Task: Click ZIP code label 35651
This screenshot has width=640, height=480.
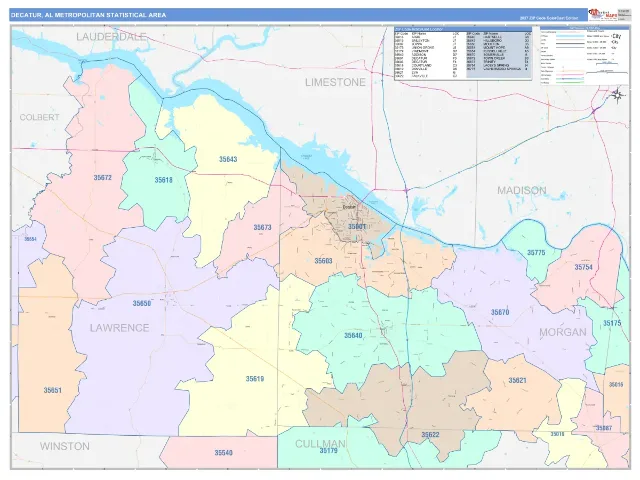Action: coord(53,390)
